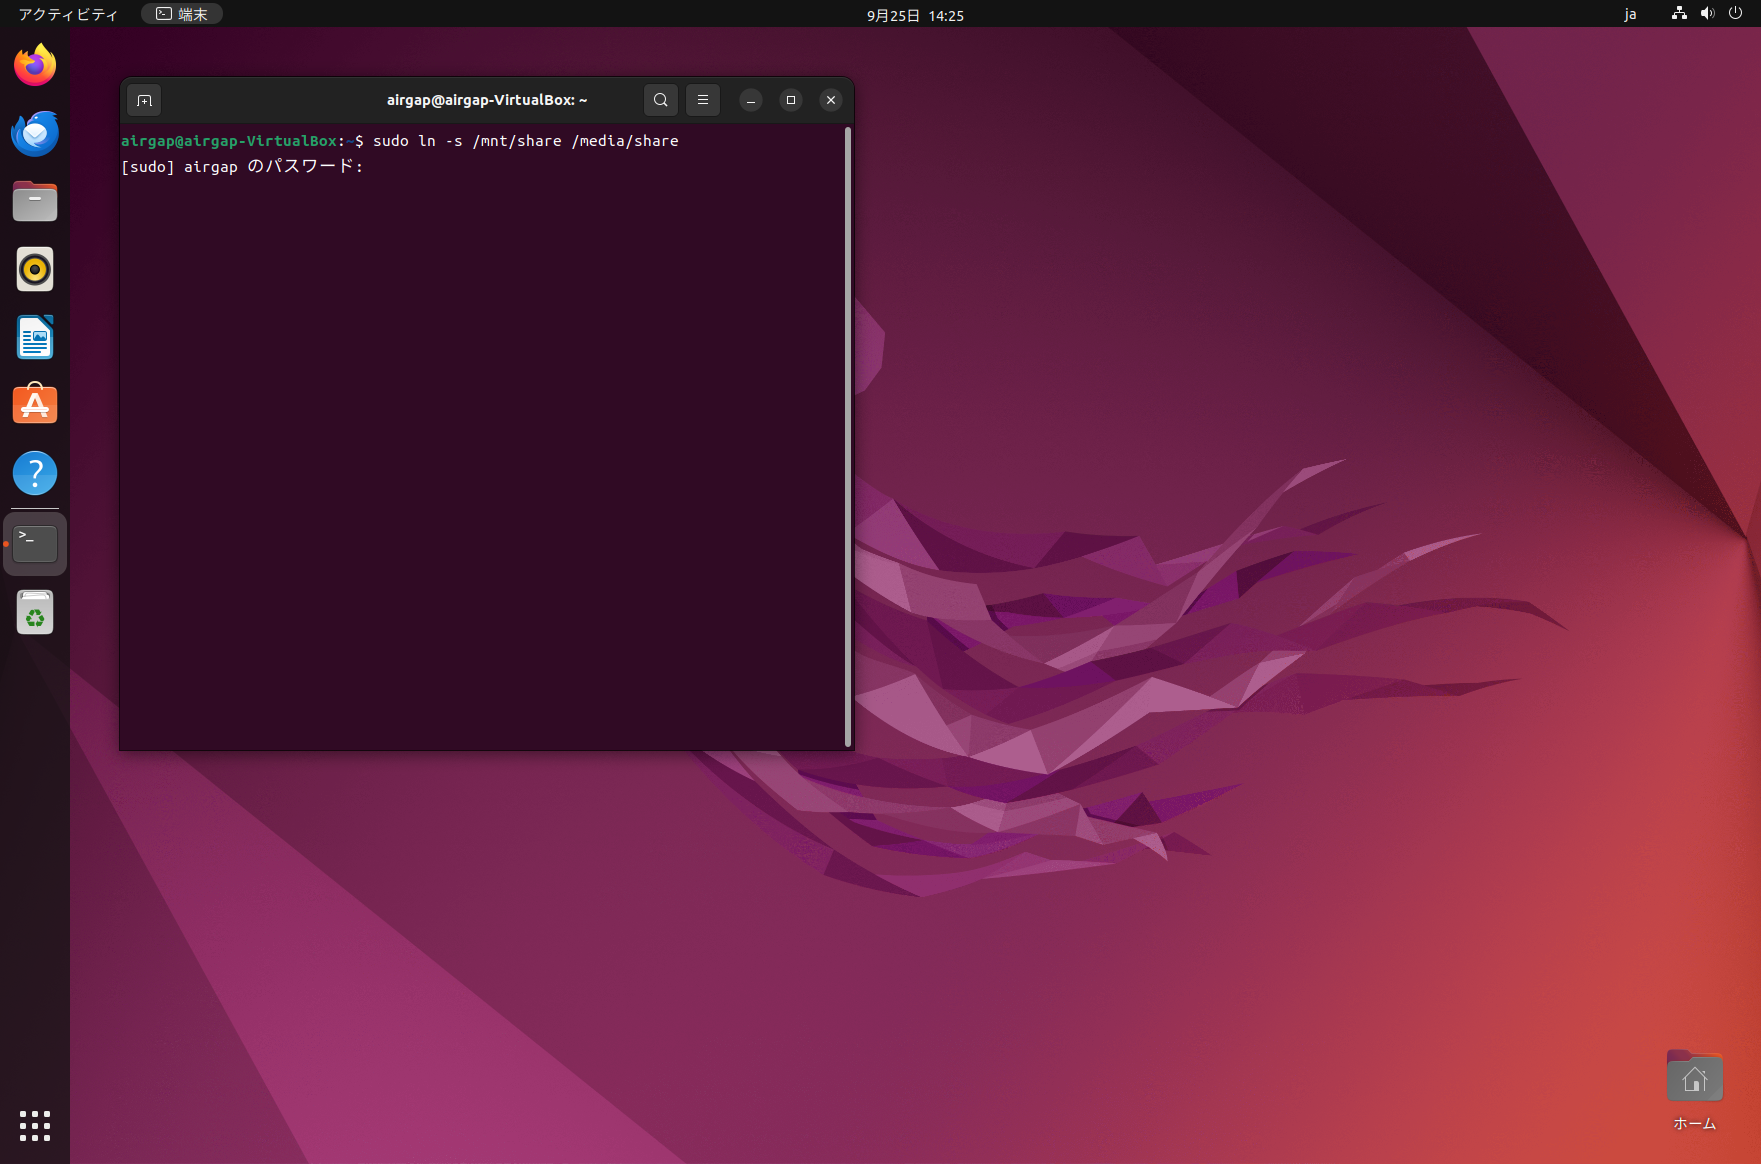The width and height of the screenshot is (1761, 1164).
Task: Open the Help application
Action: [x=35, y=474]
